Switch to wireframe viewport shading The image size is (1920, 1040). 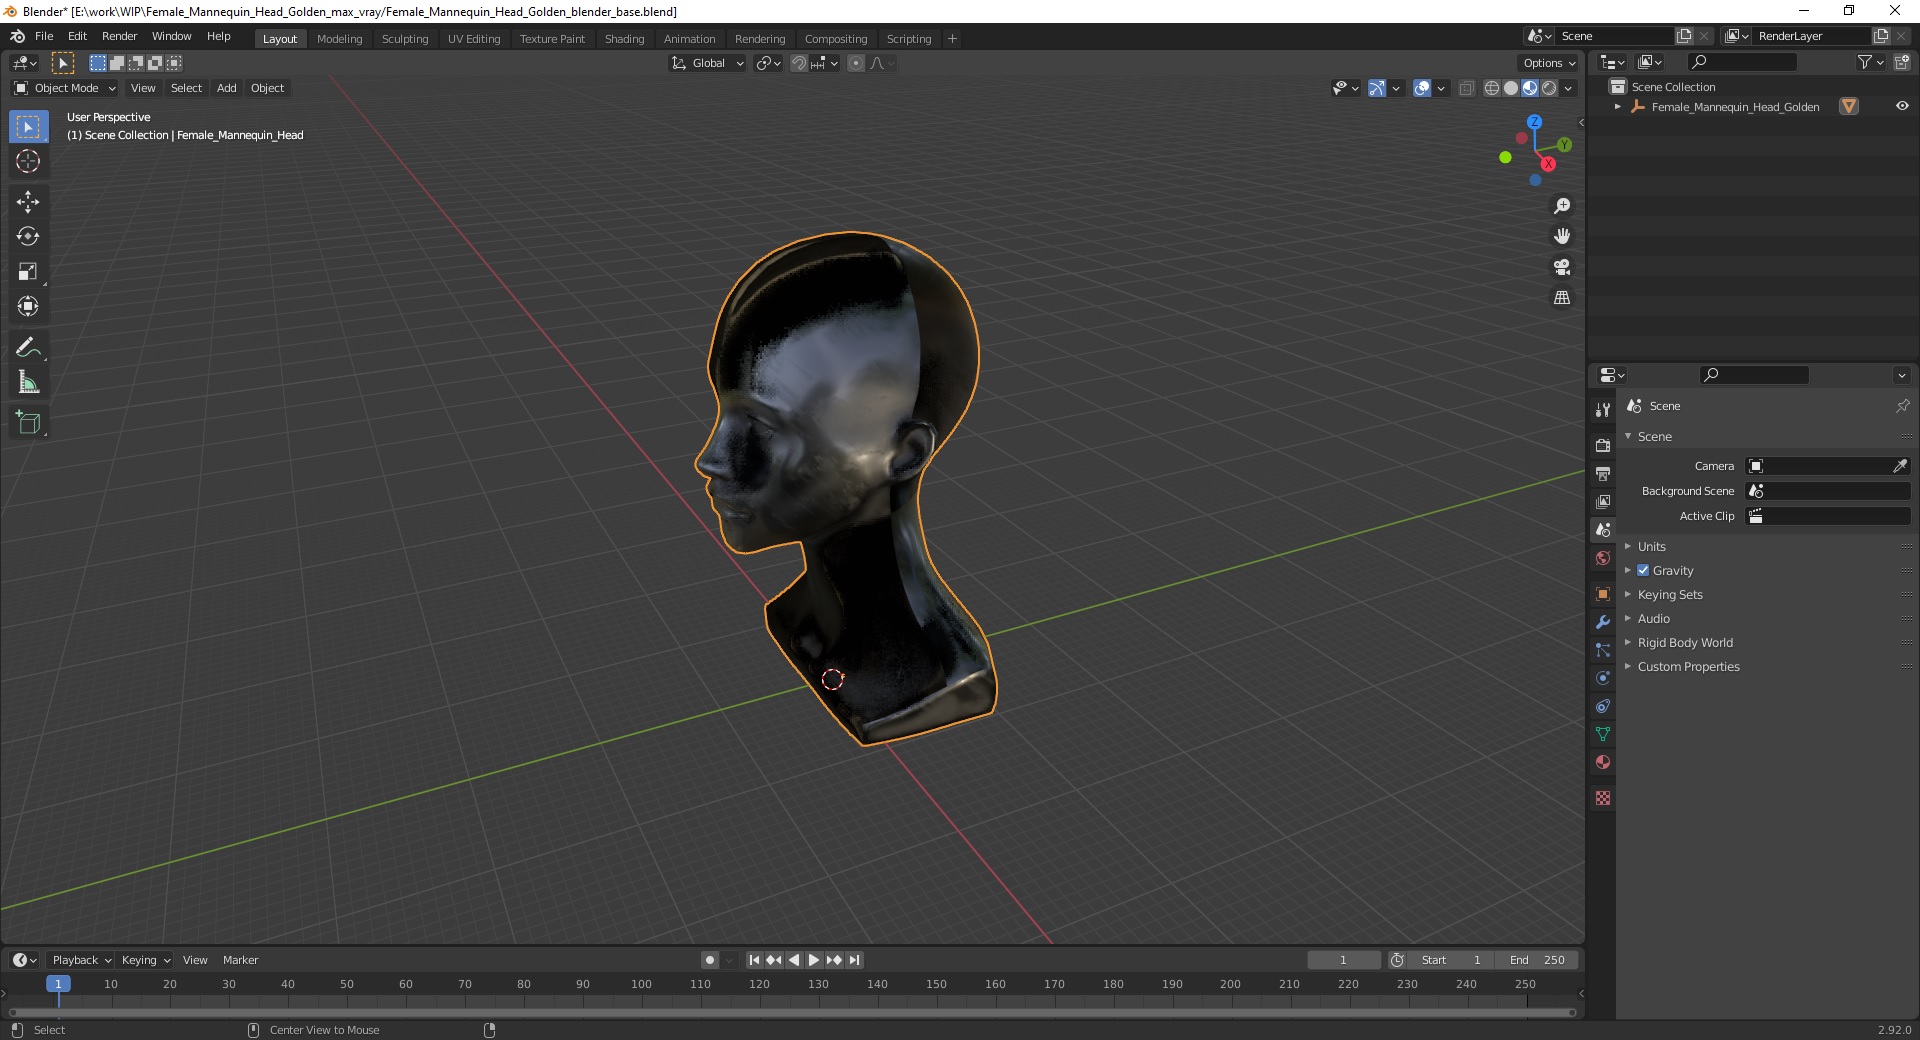(1492, 88)
